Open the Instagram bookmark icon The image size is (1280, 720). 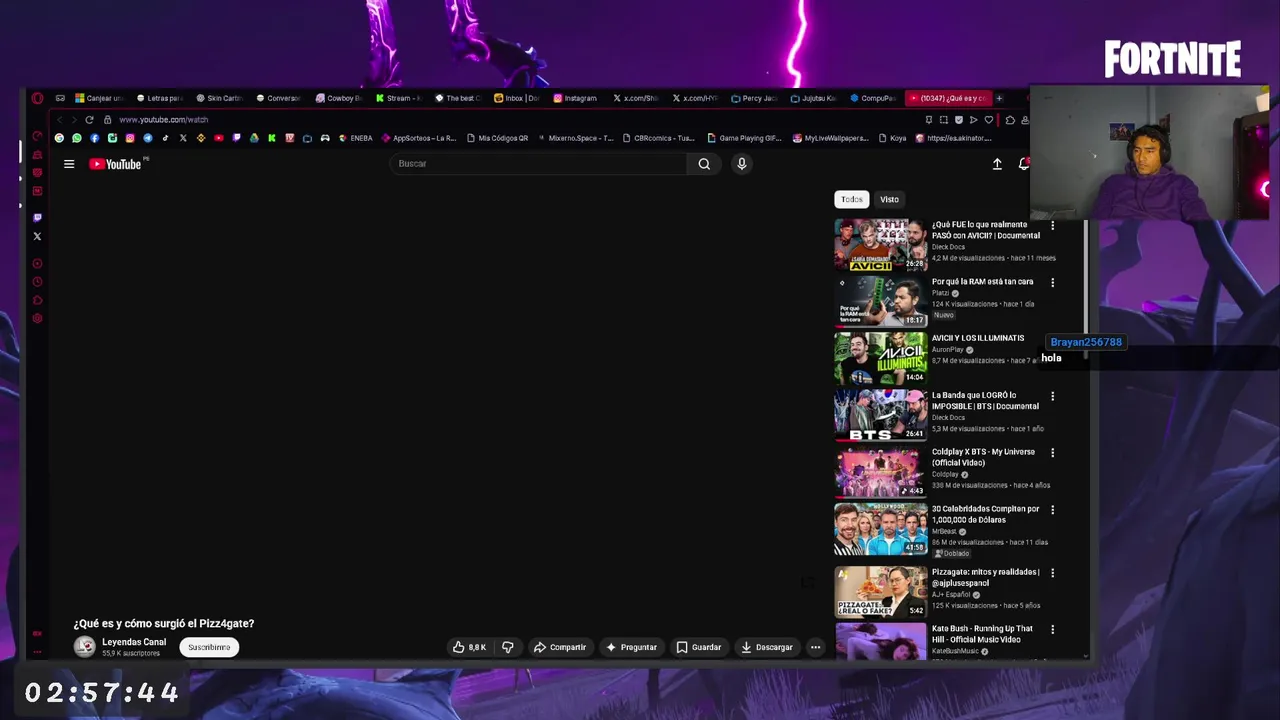tap(130, 138)
